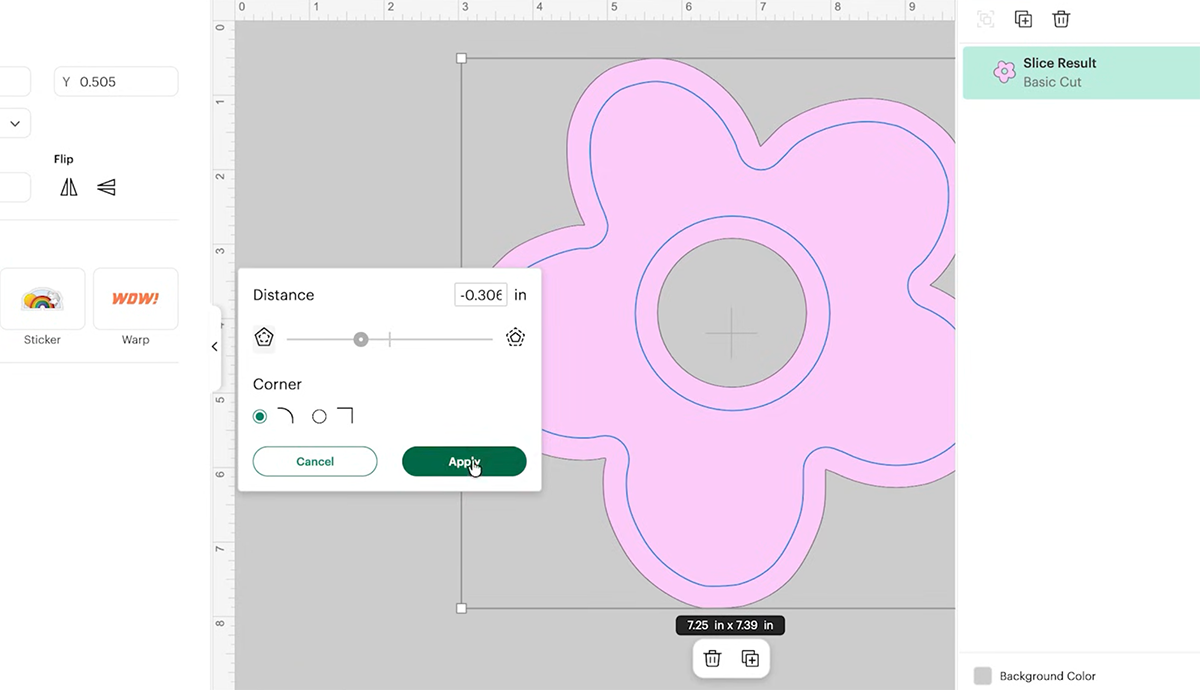Image resolution: width=1200 pixels, height=690 pixels.
Task: Click the Slice Result flower thumbnail
Action: coord(1004,72)
